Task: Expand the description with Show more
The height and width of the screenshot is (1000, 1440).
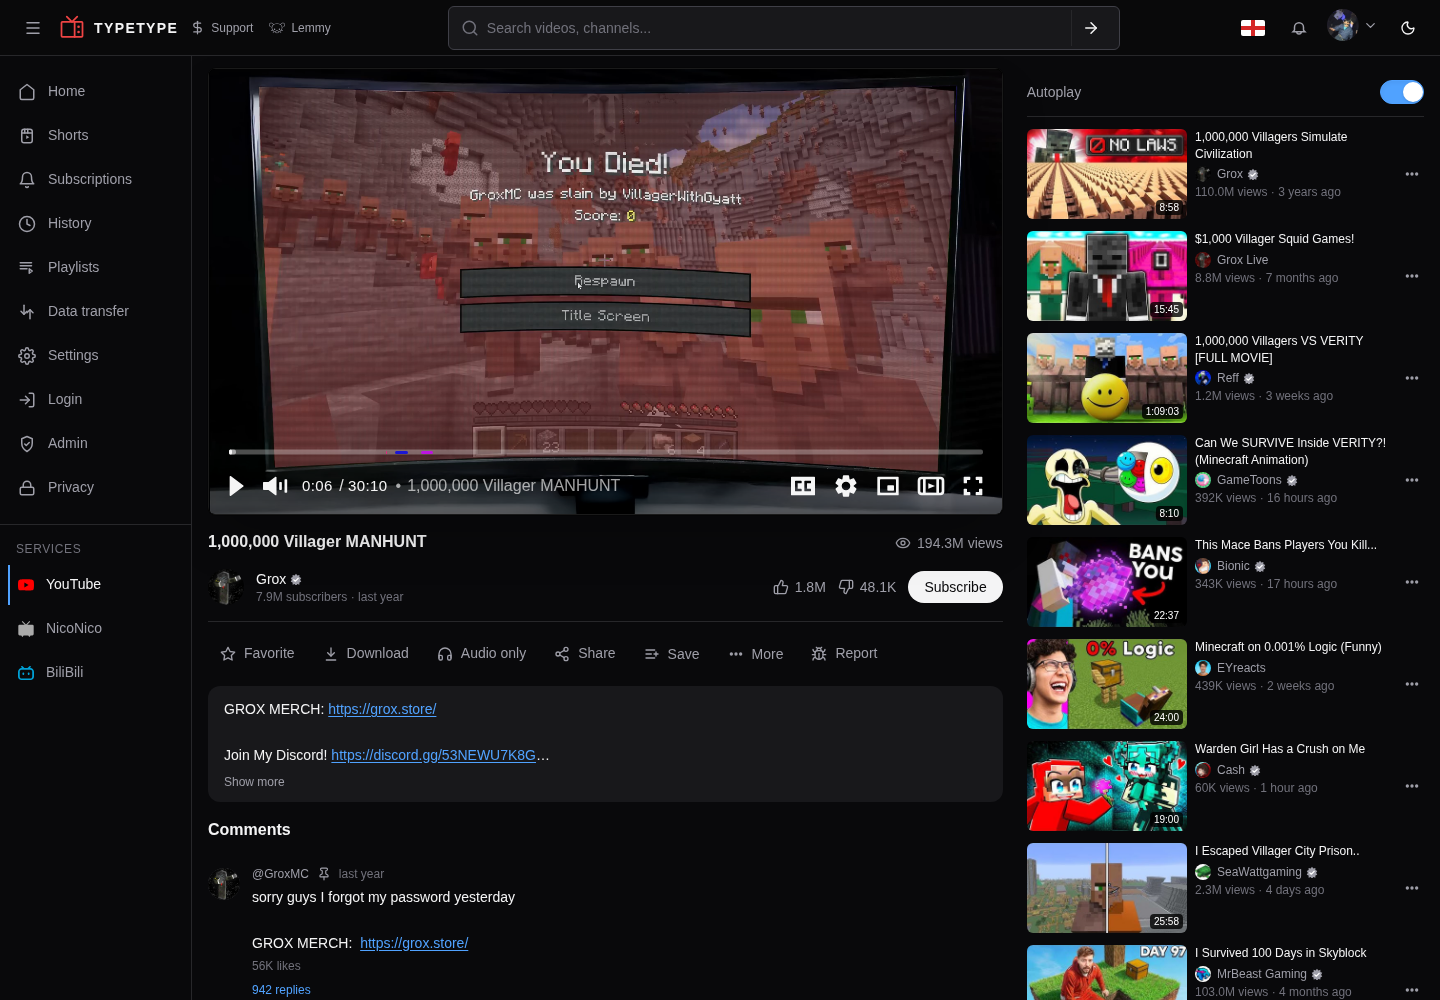Action: pyautogui.click(x=254, y=782)
